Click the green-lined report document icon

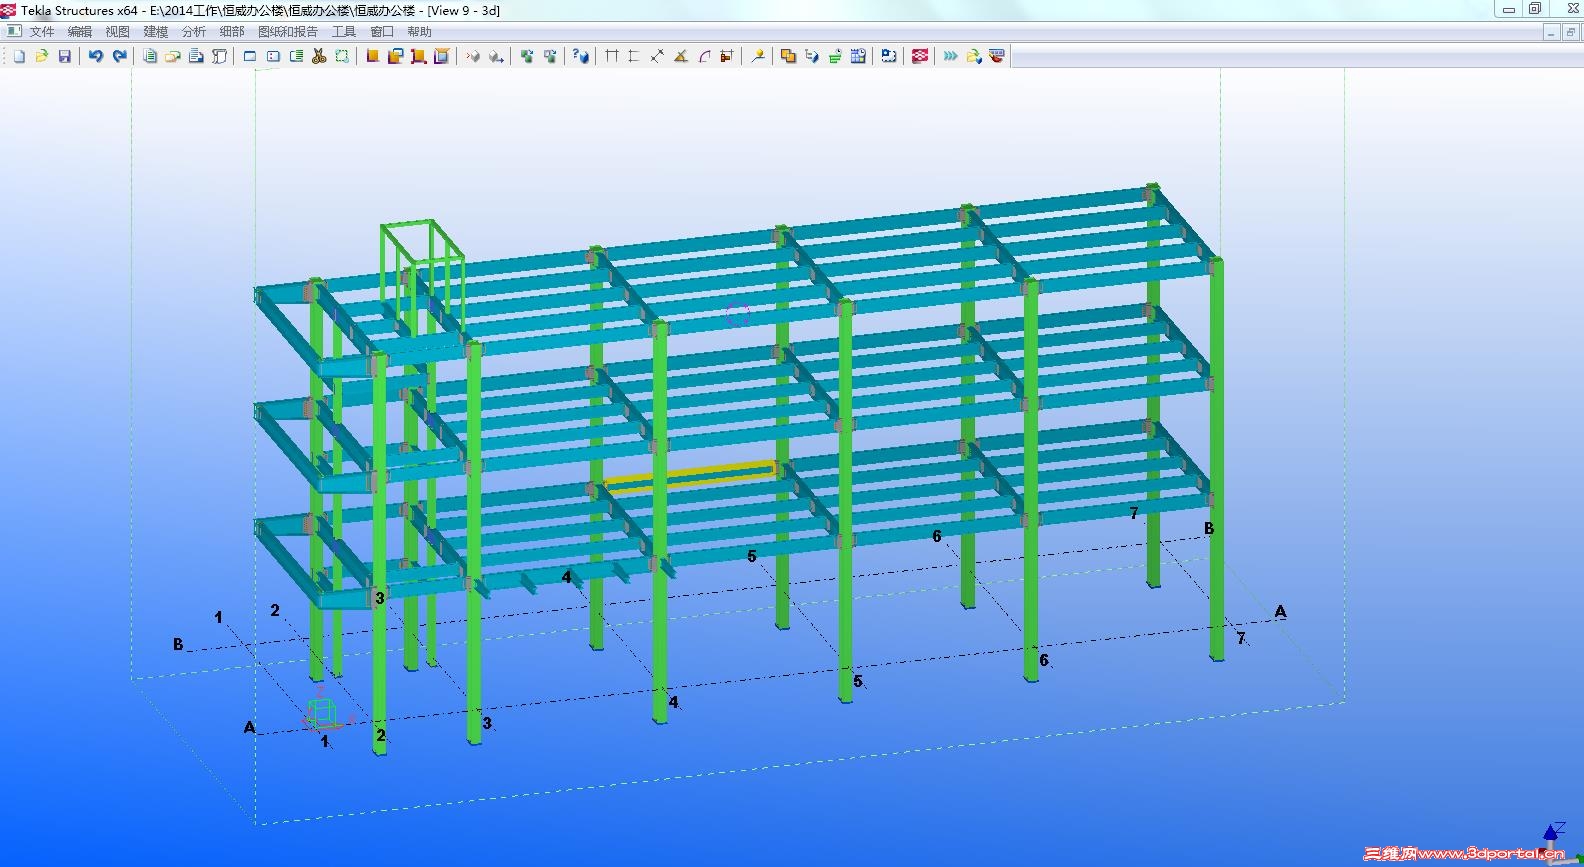[x=150, y=56]
